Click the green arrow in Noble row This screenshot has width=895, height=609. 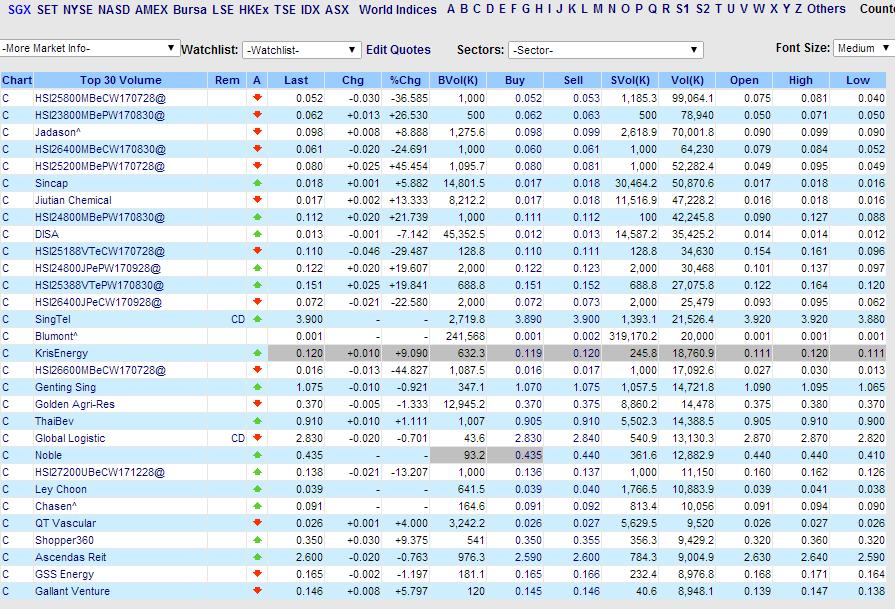click(257, 455)
